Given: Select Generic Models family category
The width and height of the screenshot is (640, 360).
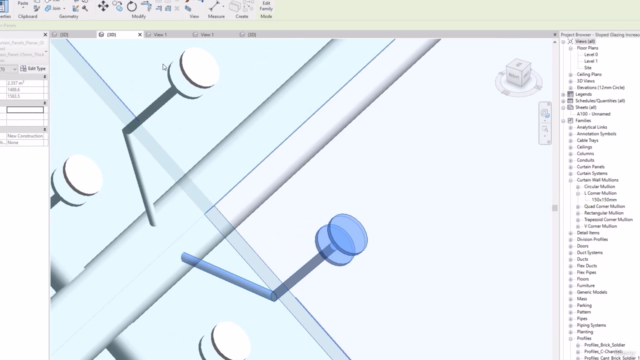Looking at the screenshot, I should (x=592, y=292).
